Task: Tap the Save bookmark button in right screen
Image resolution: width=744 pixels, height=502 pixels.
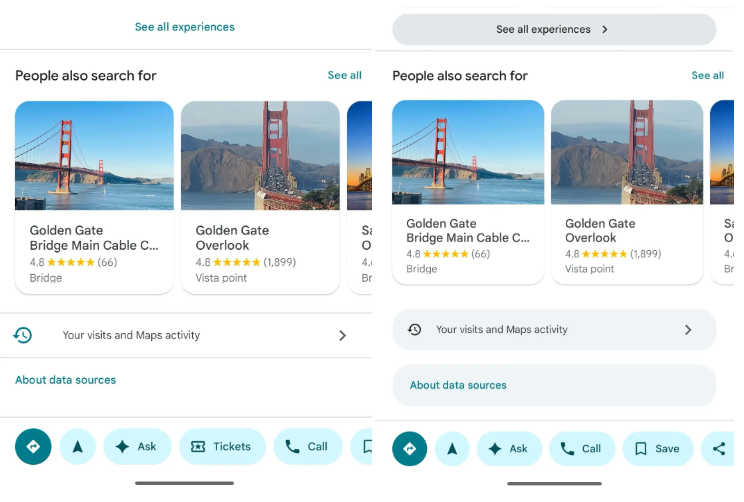Action: click(x=657, y=449)
